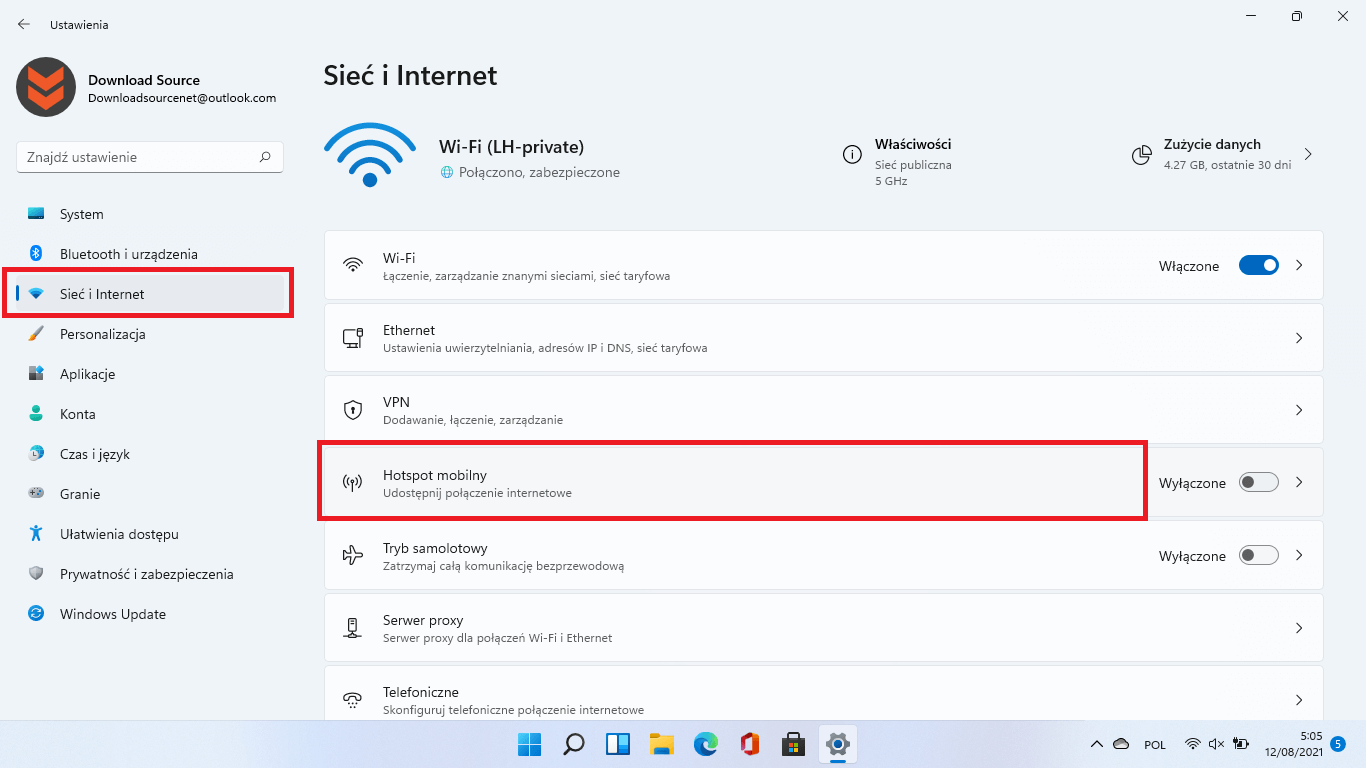
Task: Open the VPN settings row
Action: tap(824, 410)
